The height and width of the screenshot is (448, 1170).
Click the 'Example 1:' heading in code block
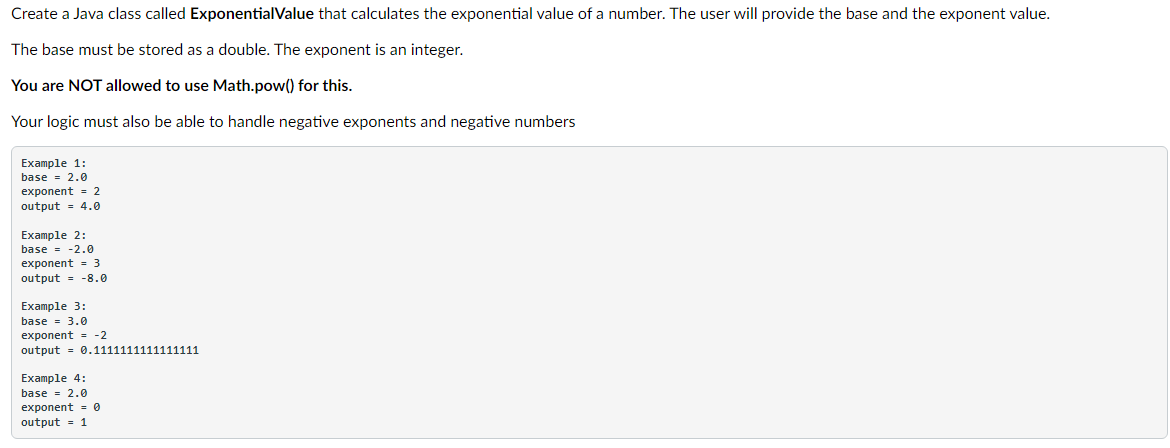click(x=54, y=163)
